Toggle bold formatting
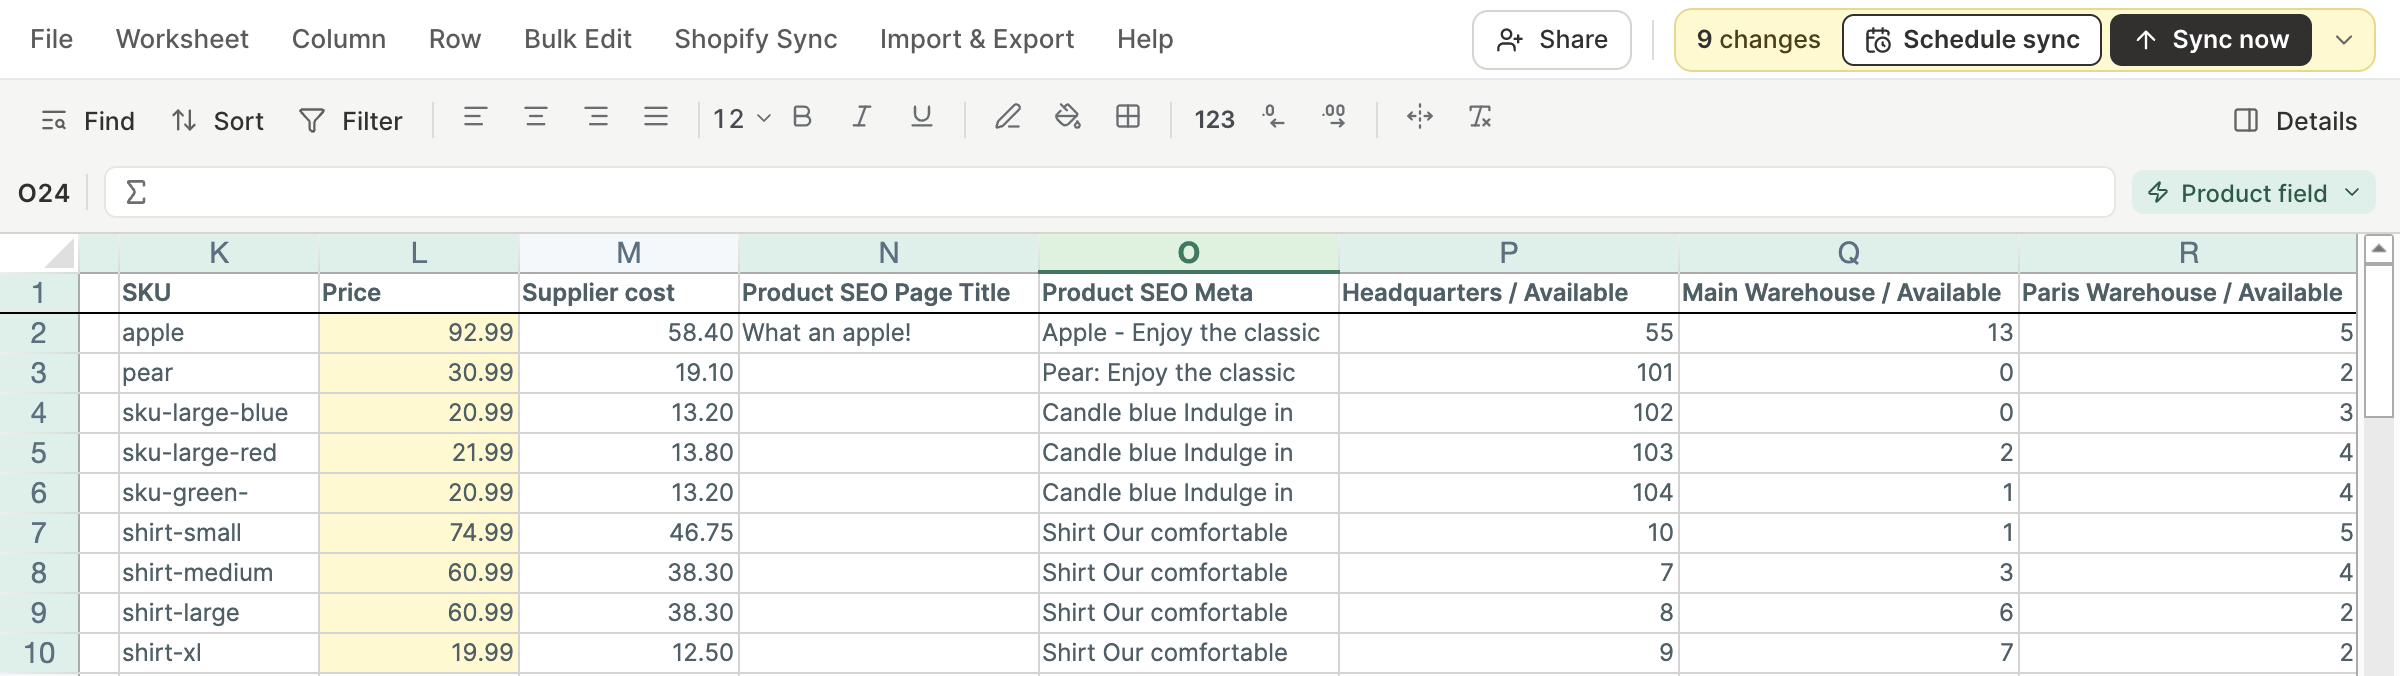Image resolution: width=2400 pixels, height=676 pixels. click(x=802, y=118)
